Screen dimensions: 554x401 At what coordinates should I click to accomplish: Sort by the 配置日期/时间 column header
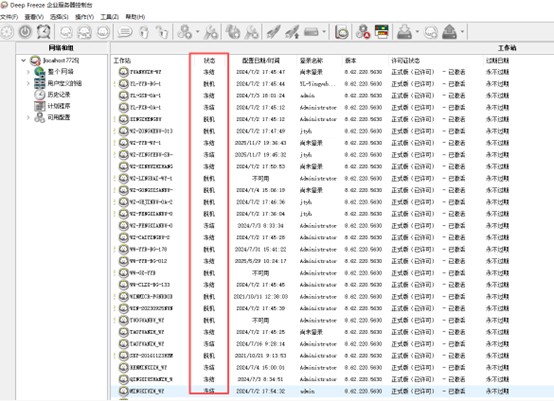tap(261, 60)
